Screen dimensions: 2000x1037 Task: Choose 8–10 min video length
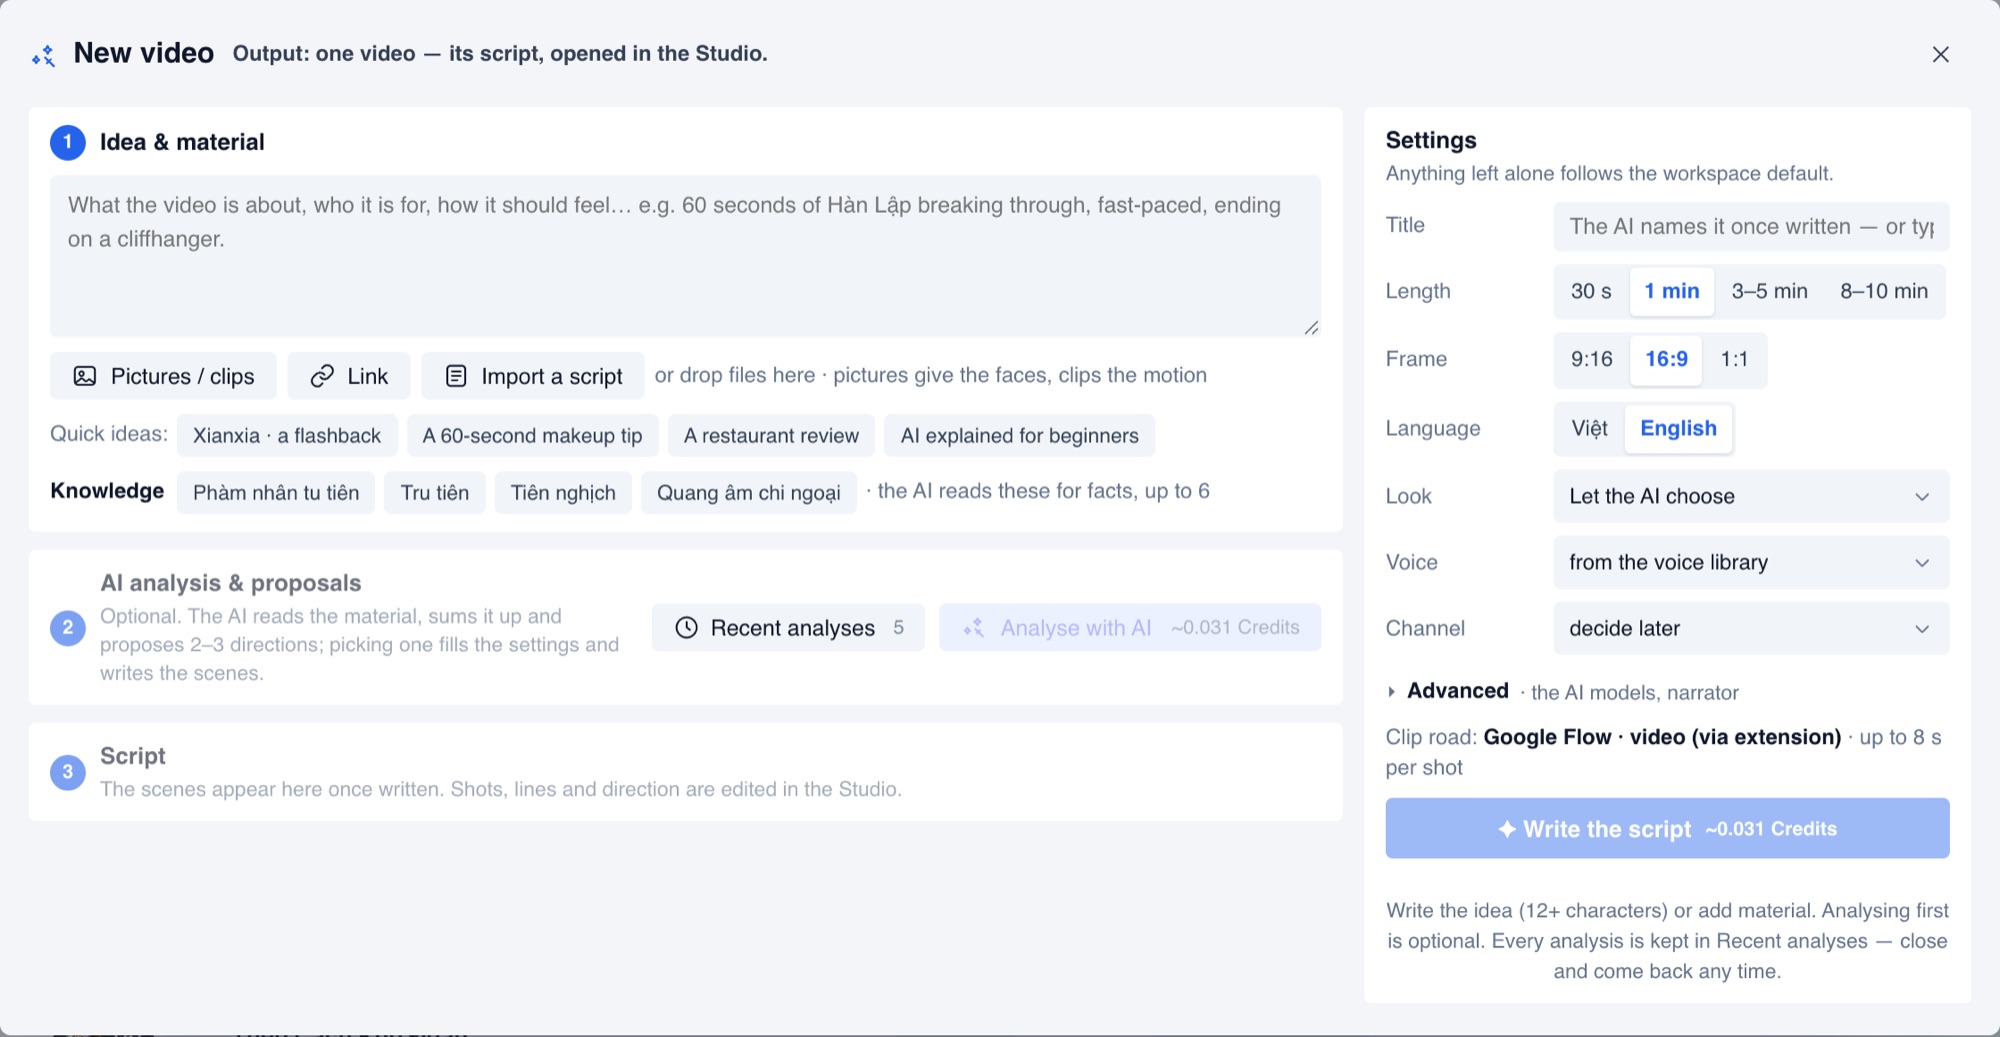pyautogui.click(x=1884, y=291)
